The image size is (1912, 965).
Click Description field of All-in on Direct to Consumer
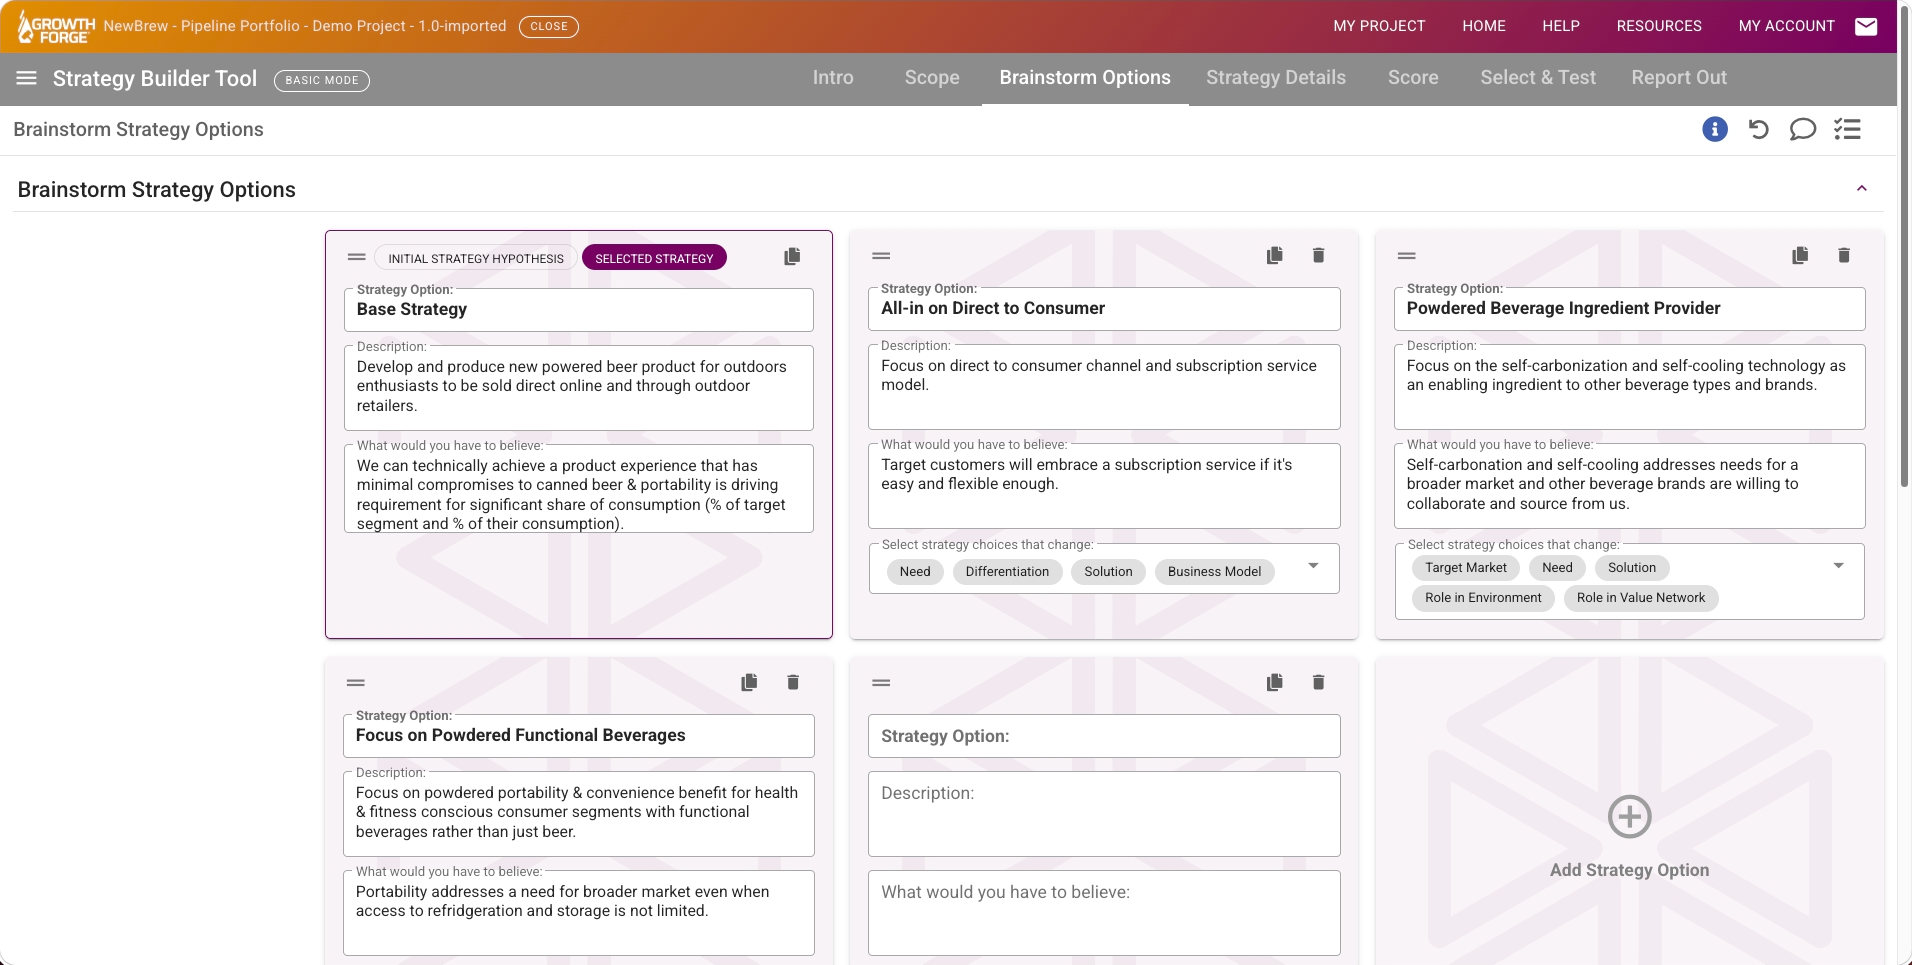click(x=1104, y=387)
